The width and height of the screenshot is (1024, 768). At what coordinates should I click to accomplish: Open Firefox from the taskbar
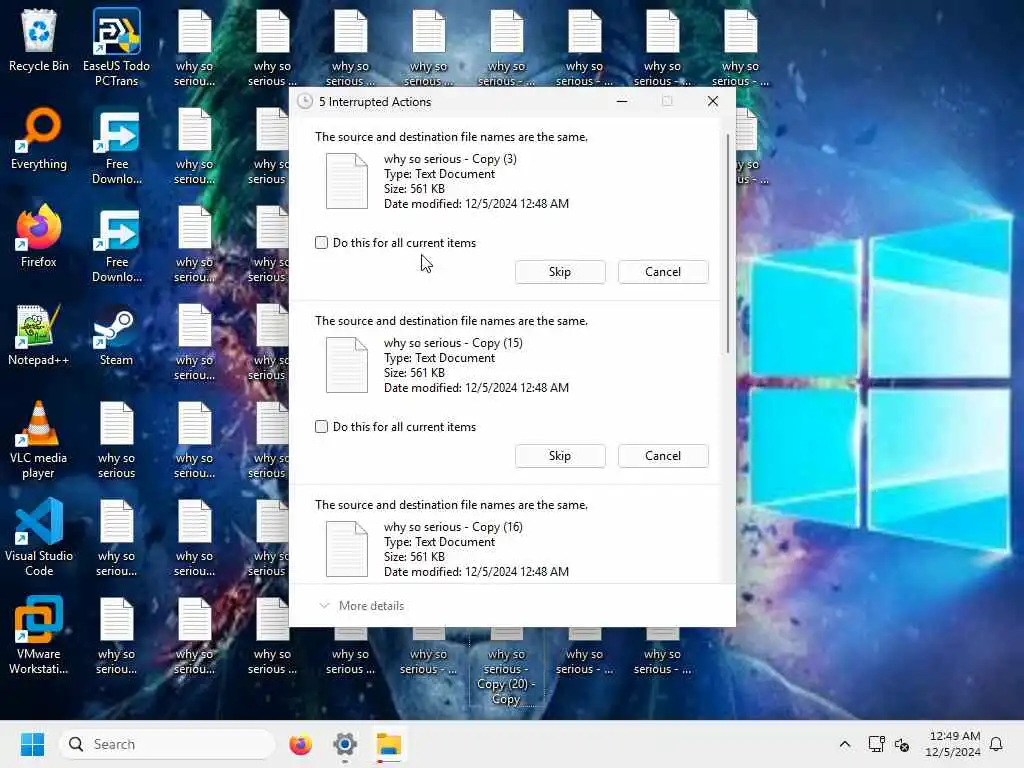300,744
